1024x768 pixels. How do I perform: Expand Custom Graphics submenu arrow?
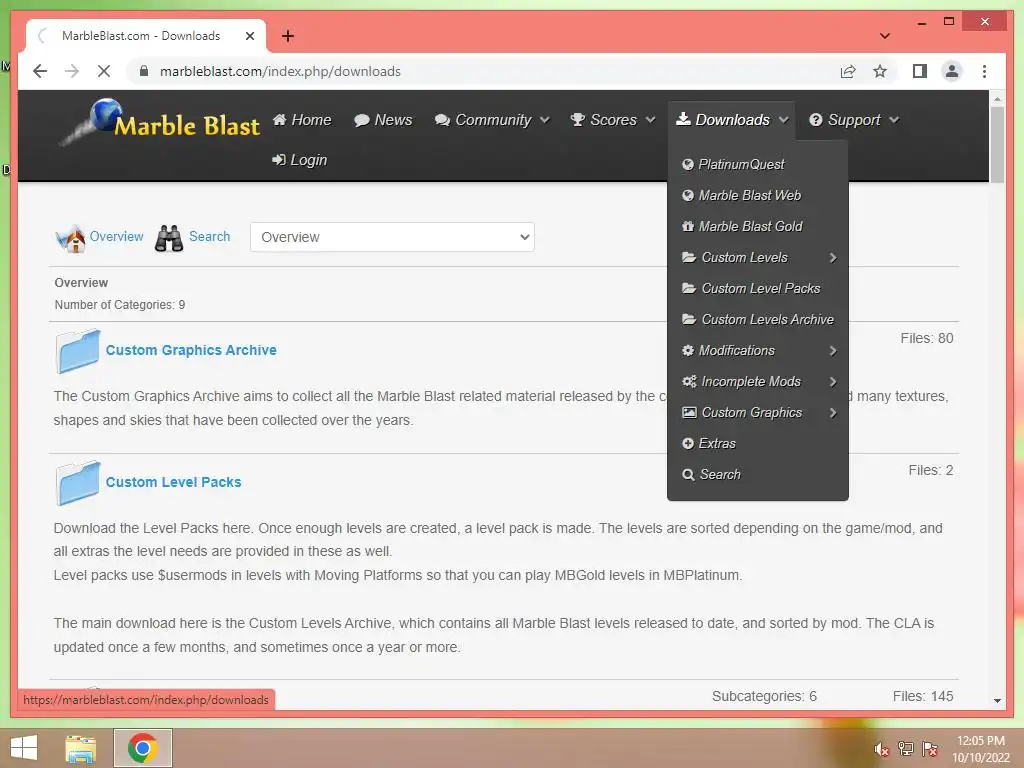[833, 413]
